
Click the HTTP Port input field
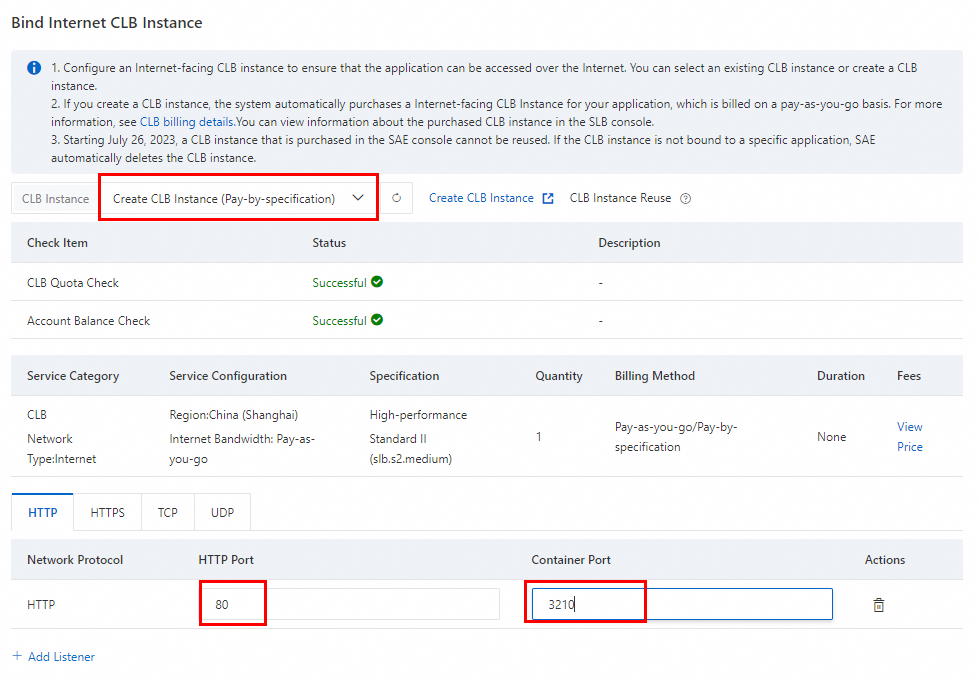coord(349,604)
